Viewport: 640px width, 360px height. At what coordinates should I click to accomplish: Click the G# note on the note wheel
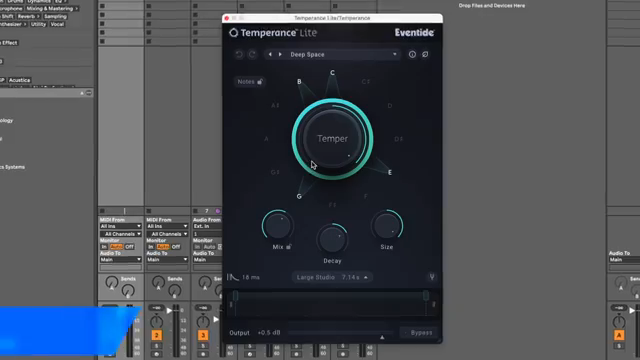(x=275, y=172)
